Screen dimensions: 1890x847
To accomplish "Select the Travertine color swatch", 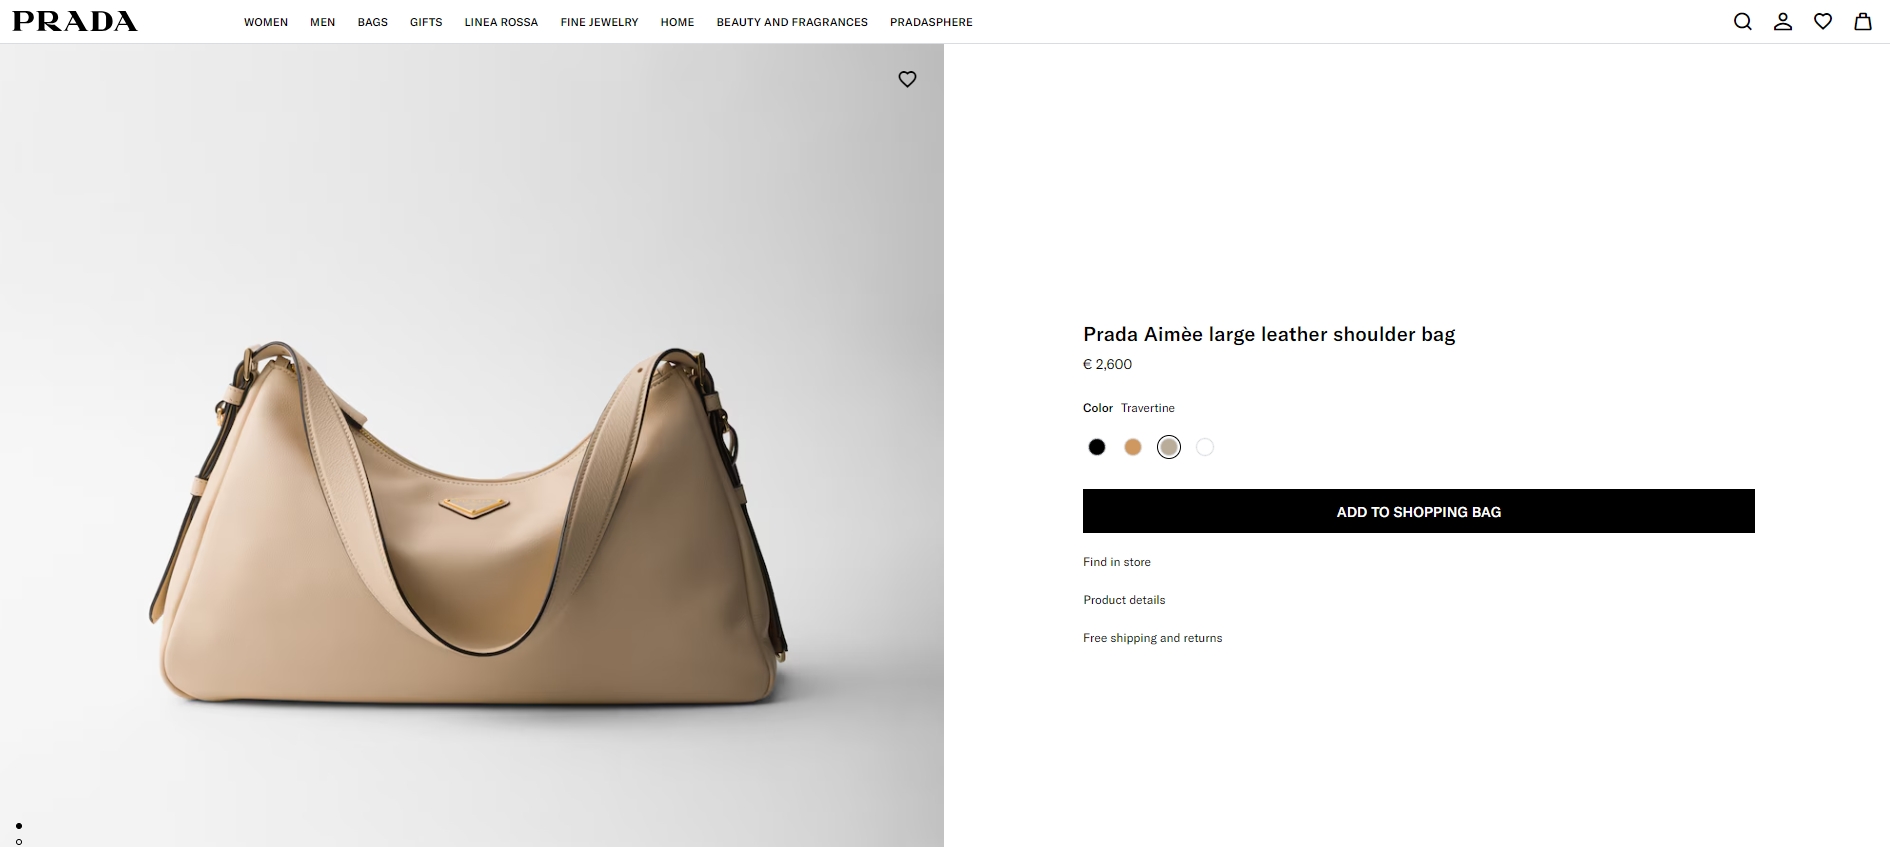I will (1169, 447).
